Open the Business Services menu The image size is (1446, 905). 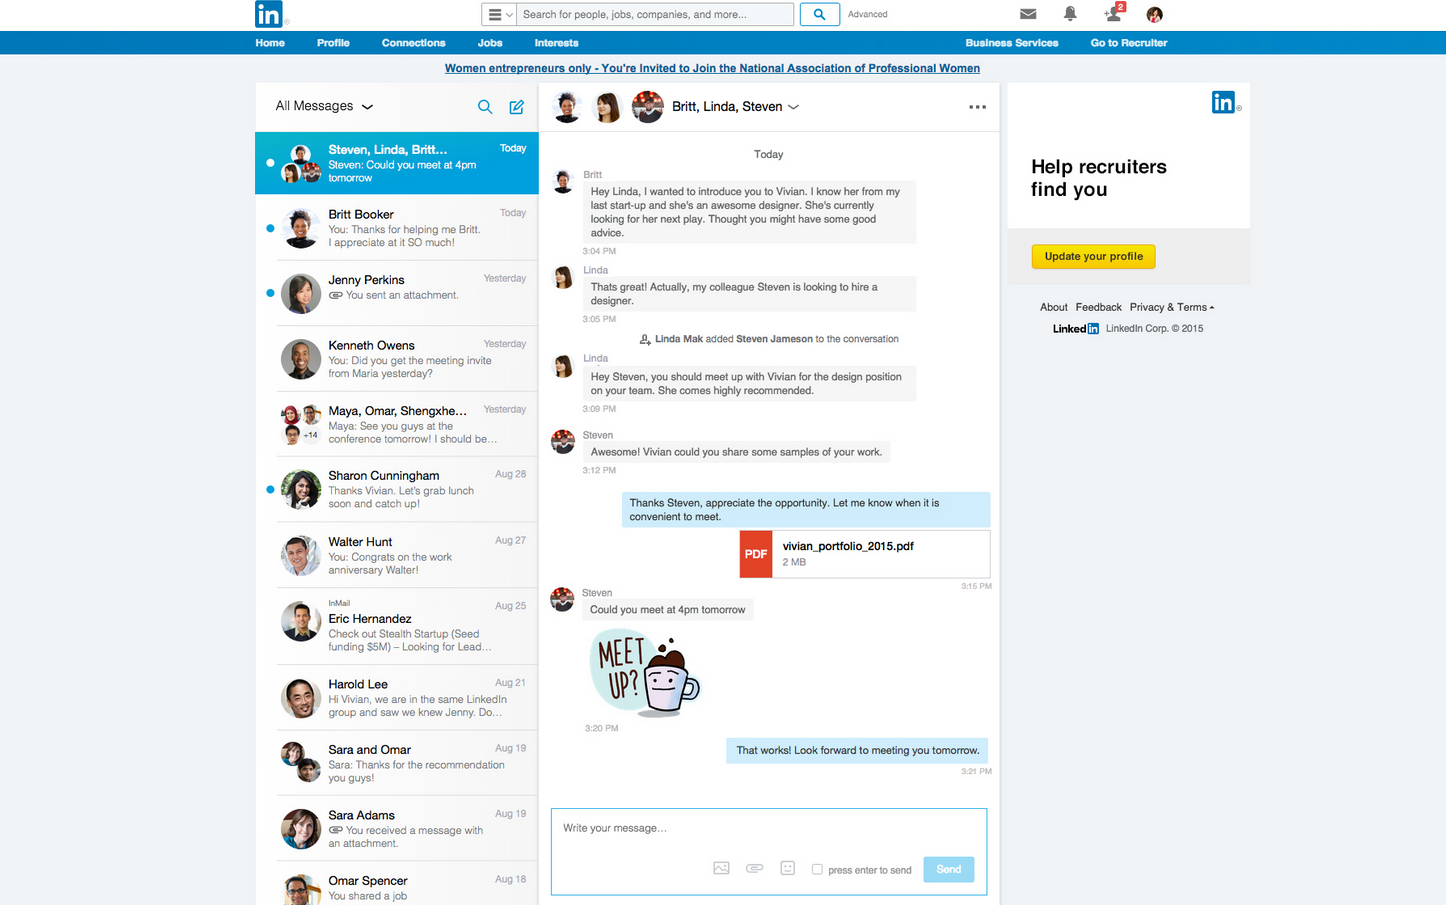click(x=1012, y=43)
